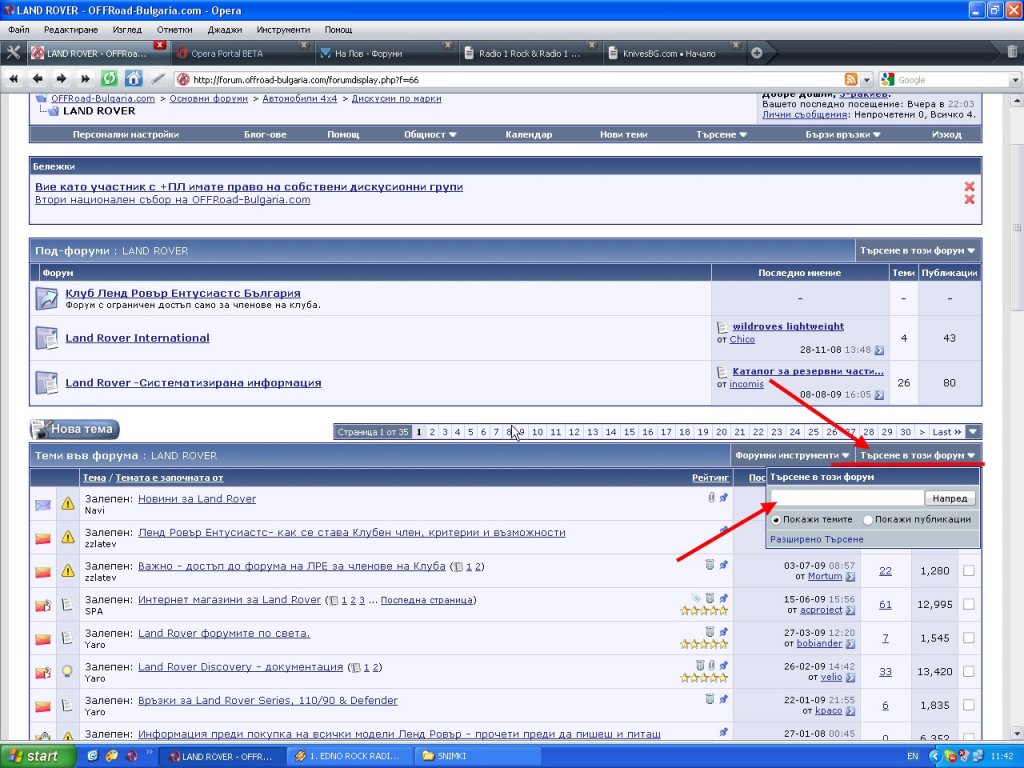Image resolution: width=1024 pixels, height=768 pixels.
Task: Click the green Reload page icon
Action: [x=110, y=79]
